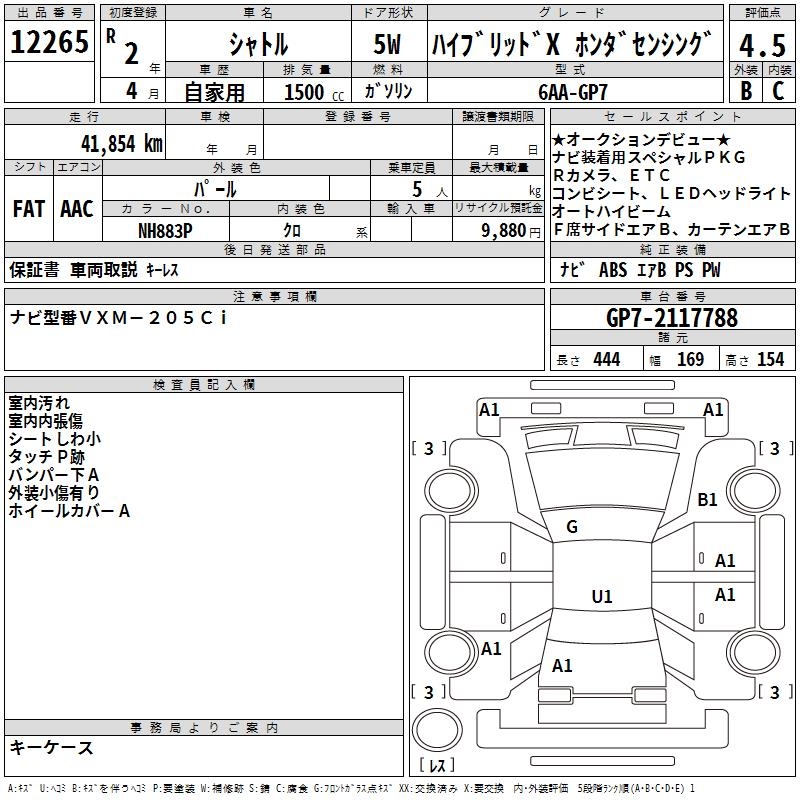Click inspector note タッチP跡
The height and width of the screenshot is (800, 800).
46,457
